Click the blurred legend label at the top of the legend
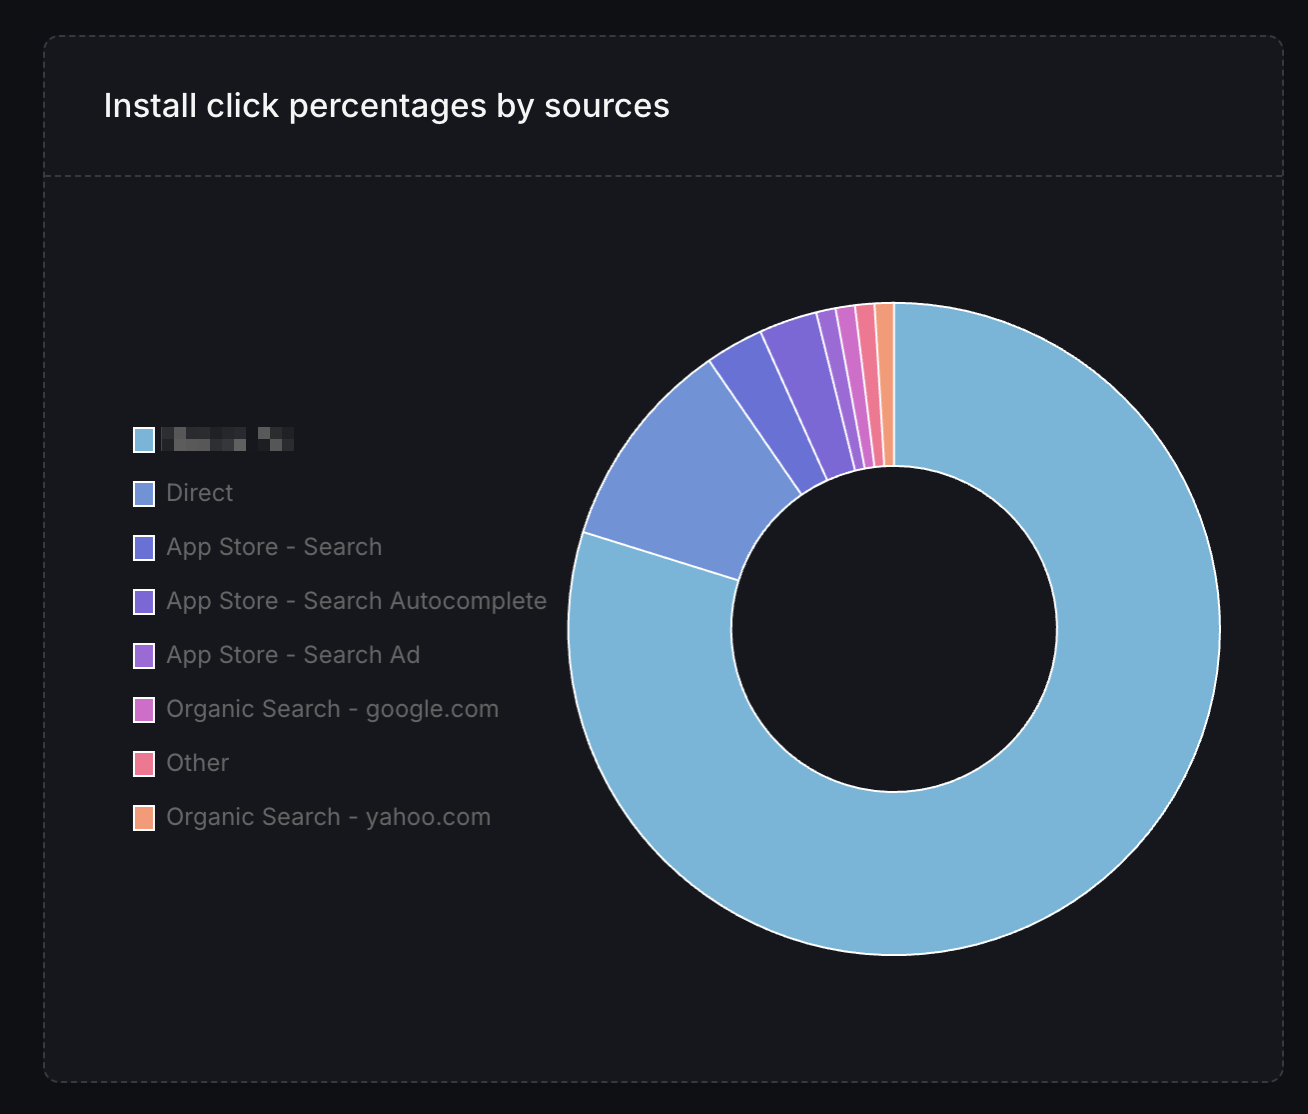Image resolution: width=1308 pixels, height=1114 pixels. [x=227, y=439]
